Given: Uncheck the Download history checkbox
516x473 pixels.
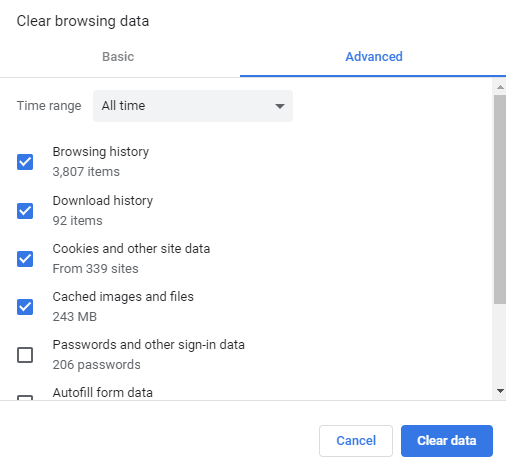Looking at the screenshot, I should pos(25,211).
